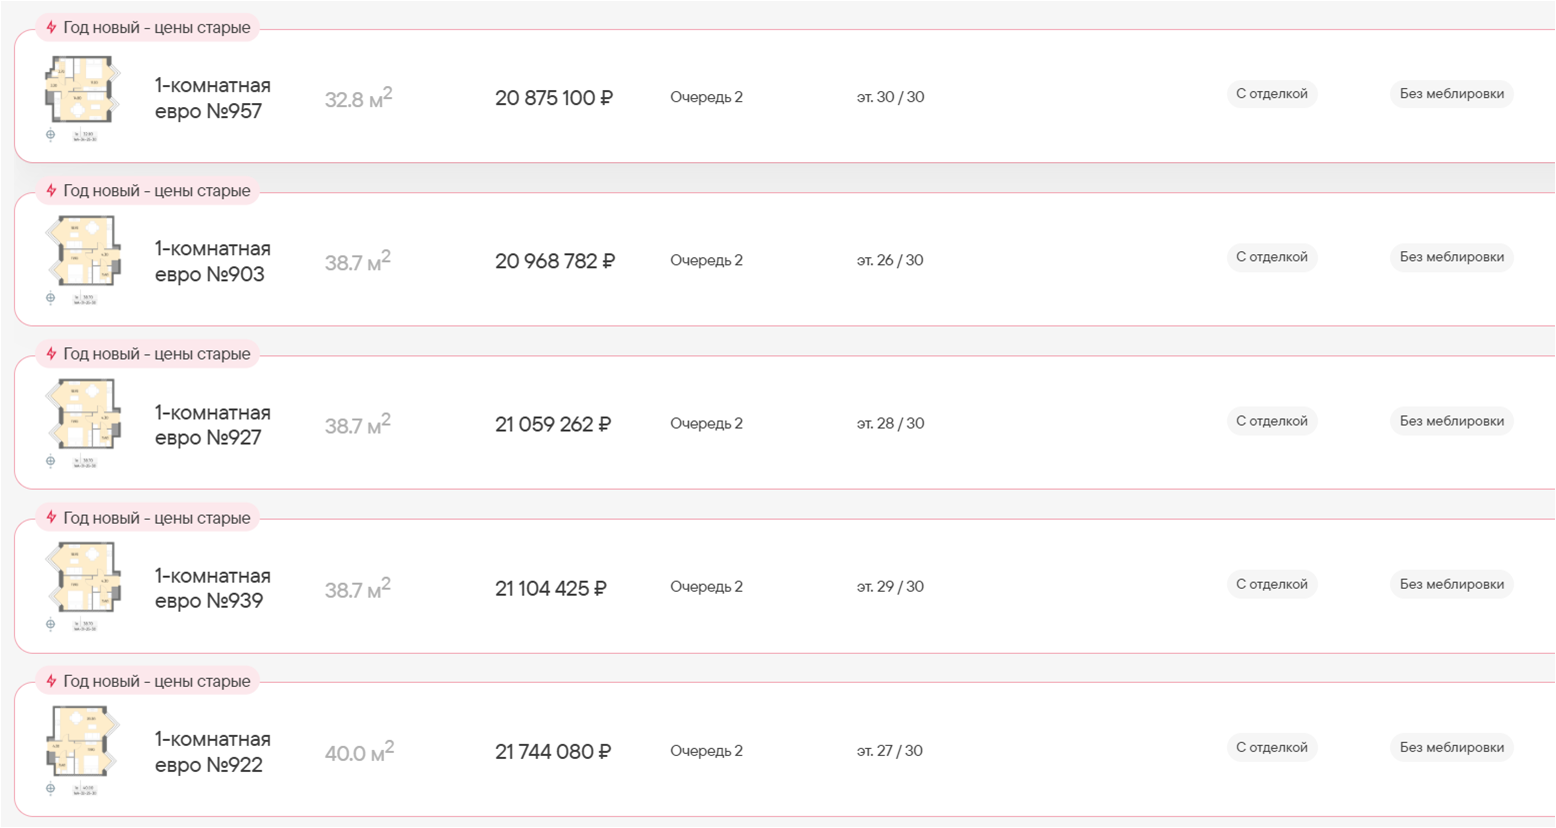This screenshot has height=828, width=1556.
Task: Click lightning icon above apartment №939
Action: point(51,517)
